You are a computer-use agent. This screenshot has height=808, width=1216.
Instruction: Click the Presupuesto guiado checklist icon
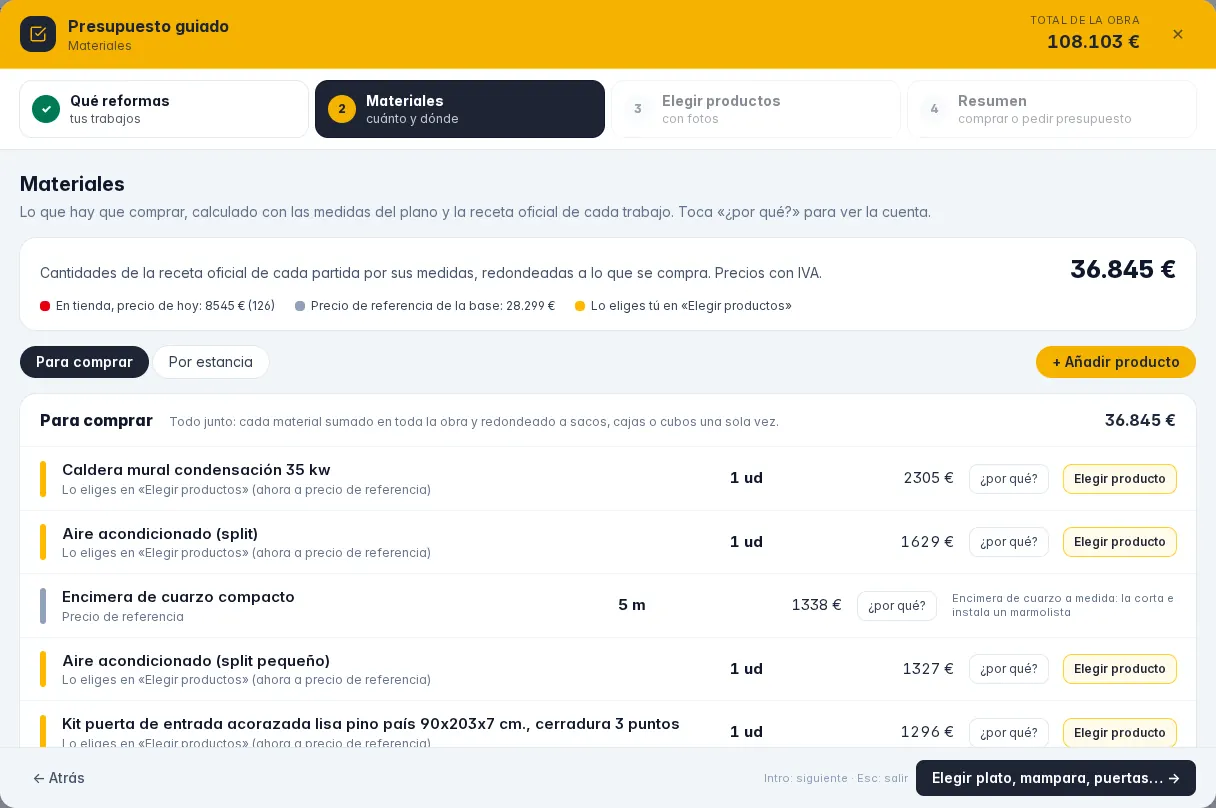pos(38,34)
